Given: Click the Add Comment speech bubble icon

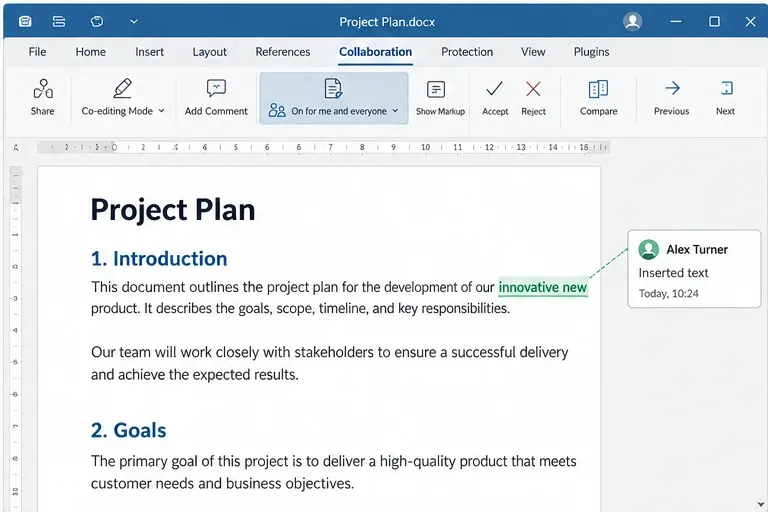Looking at the screenshot, I should [x=216, y=88].
